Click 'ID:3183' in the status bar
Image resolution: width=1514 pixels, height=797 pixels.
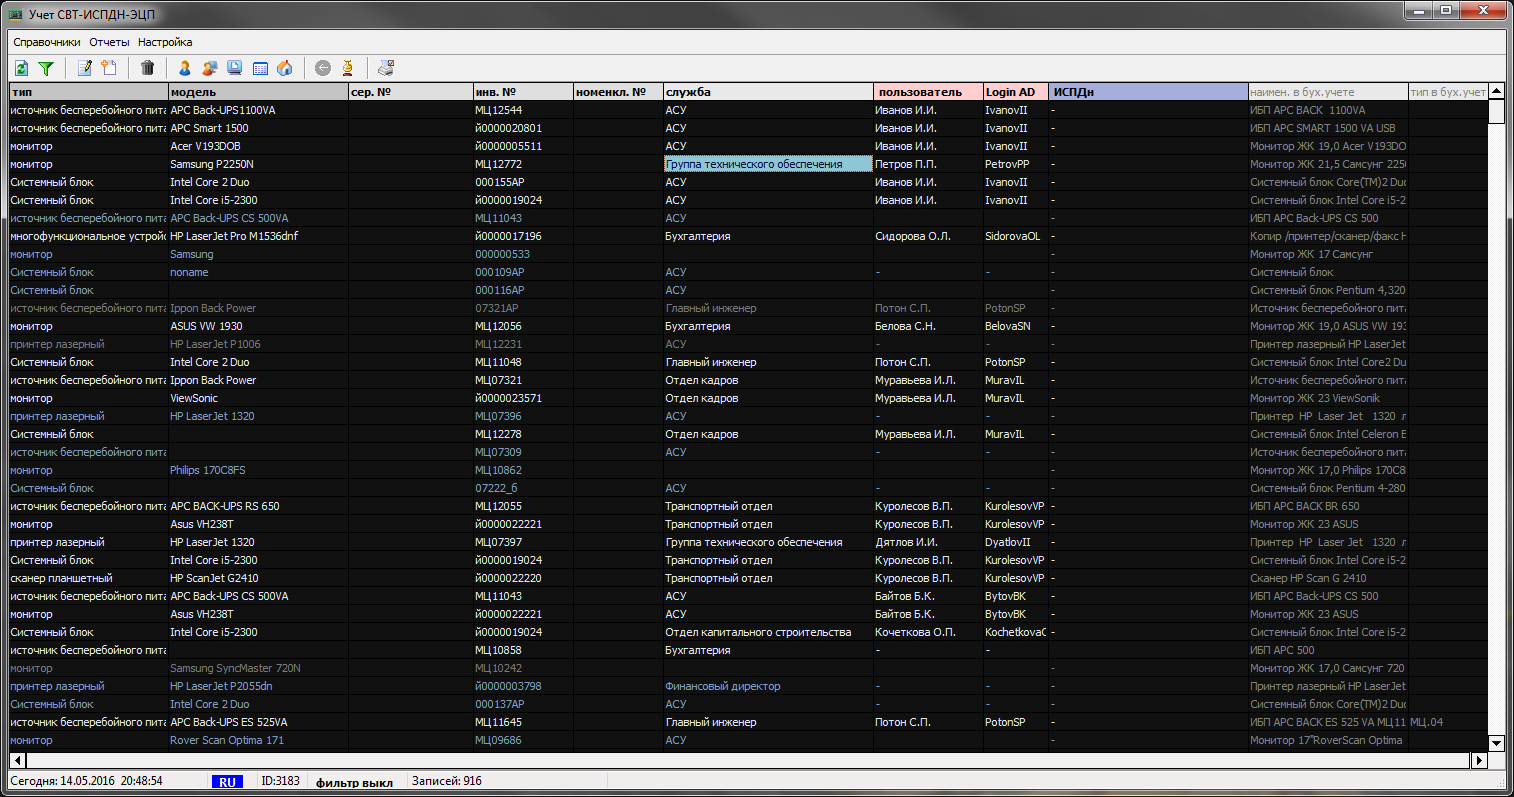[280, 781]
